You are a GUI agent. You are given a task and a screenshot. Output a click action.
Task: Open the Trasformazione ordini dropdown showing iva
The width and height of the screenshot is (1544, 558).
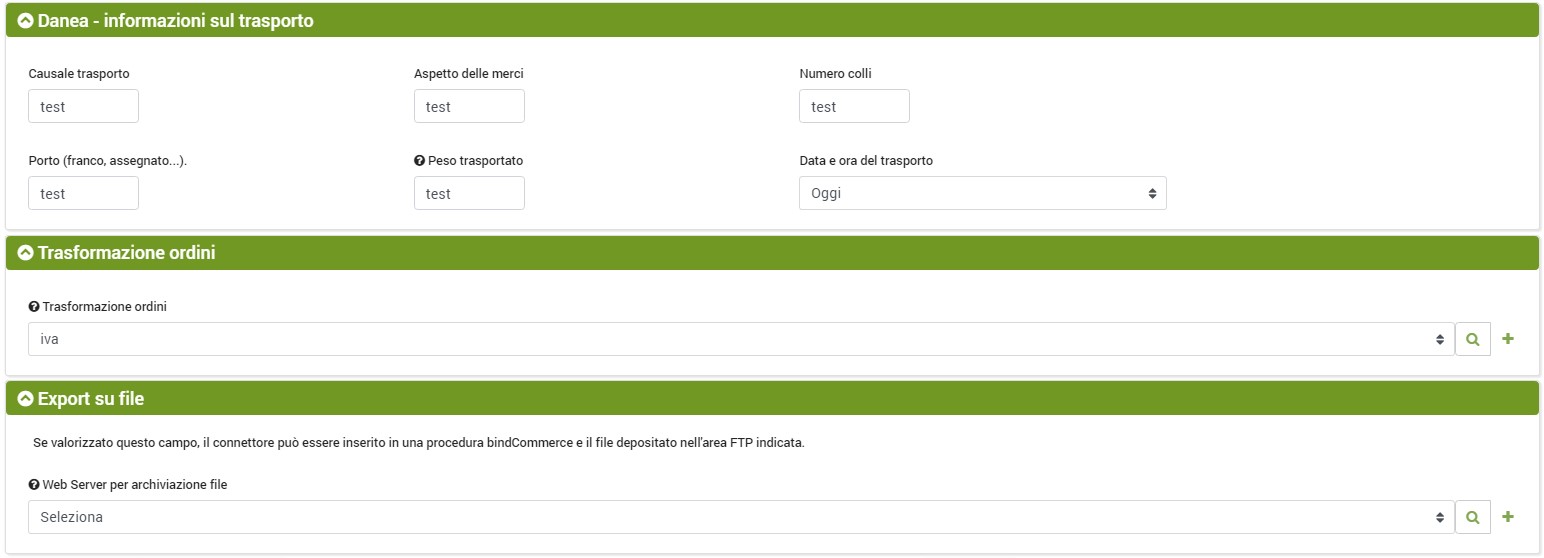coord(740,339)
